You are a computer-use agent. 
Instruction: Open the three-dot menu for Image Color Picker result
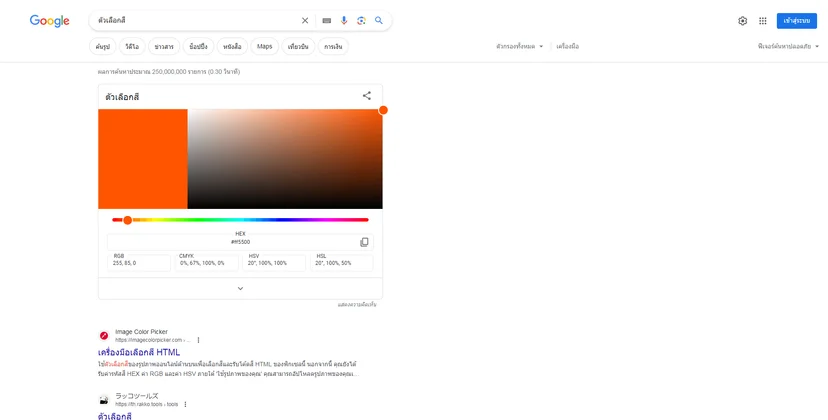[199, 340]
